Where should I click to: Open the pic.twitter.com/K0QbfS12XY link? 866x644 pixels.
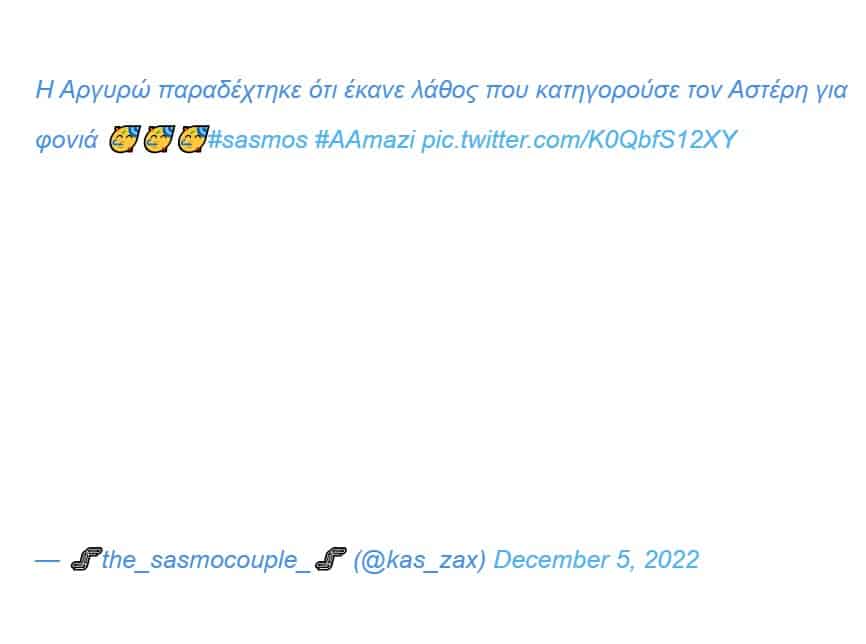click(579, 139)
